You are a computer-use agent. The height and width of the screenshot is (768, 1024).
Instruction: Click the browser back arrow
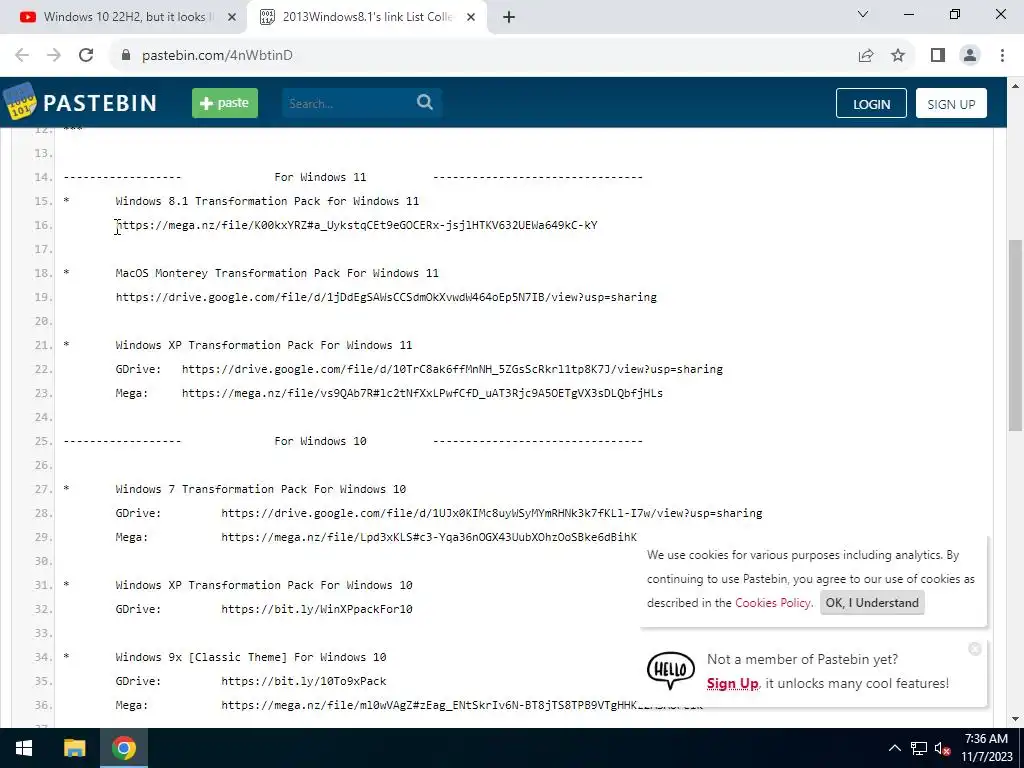22,56
